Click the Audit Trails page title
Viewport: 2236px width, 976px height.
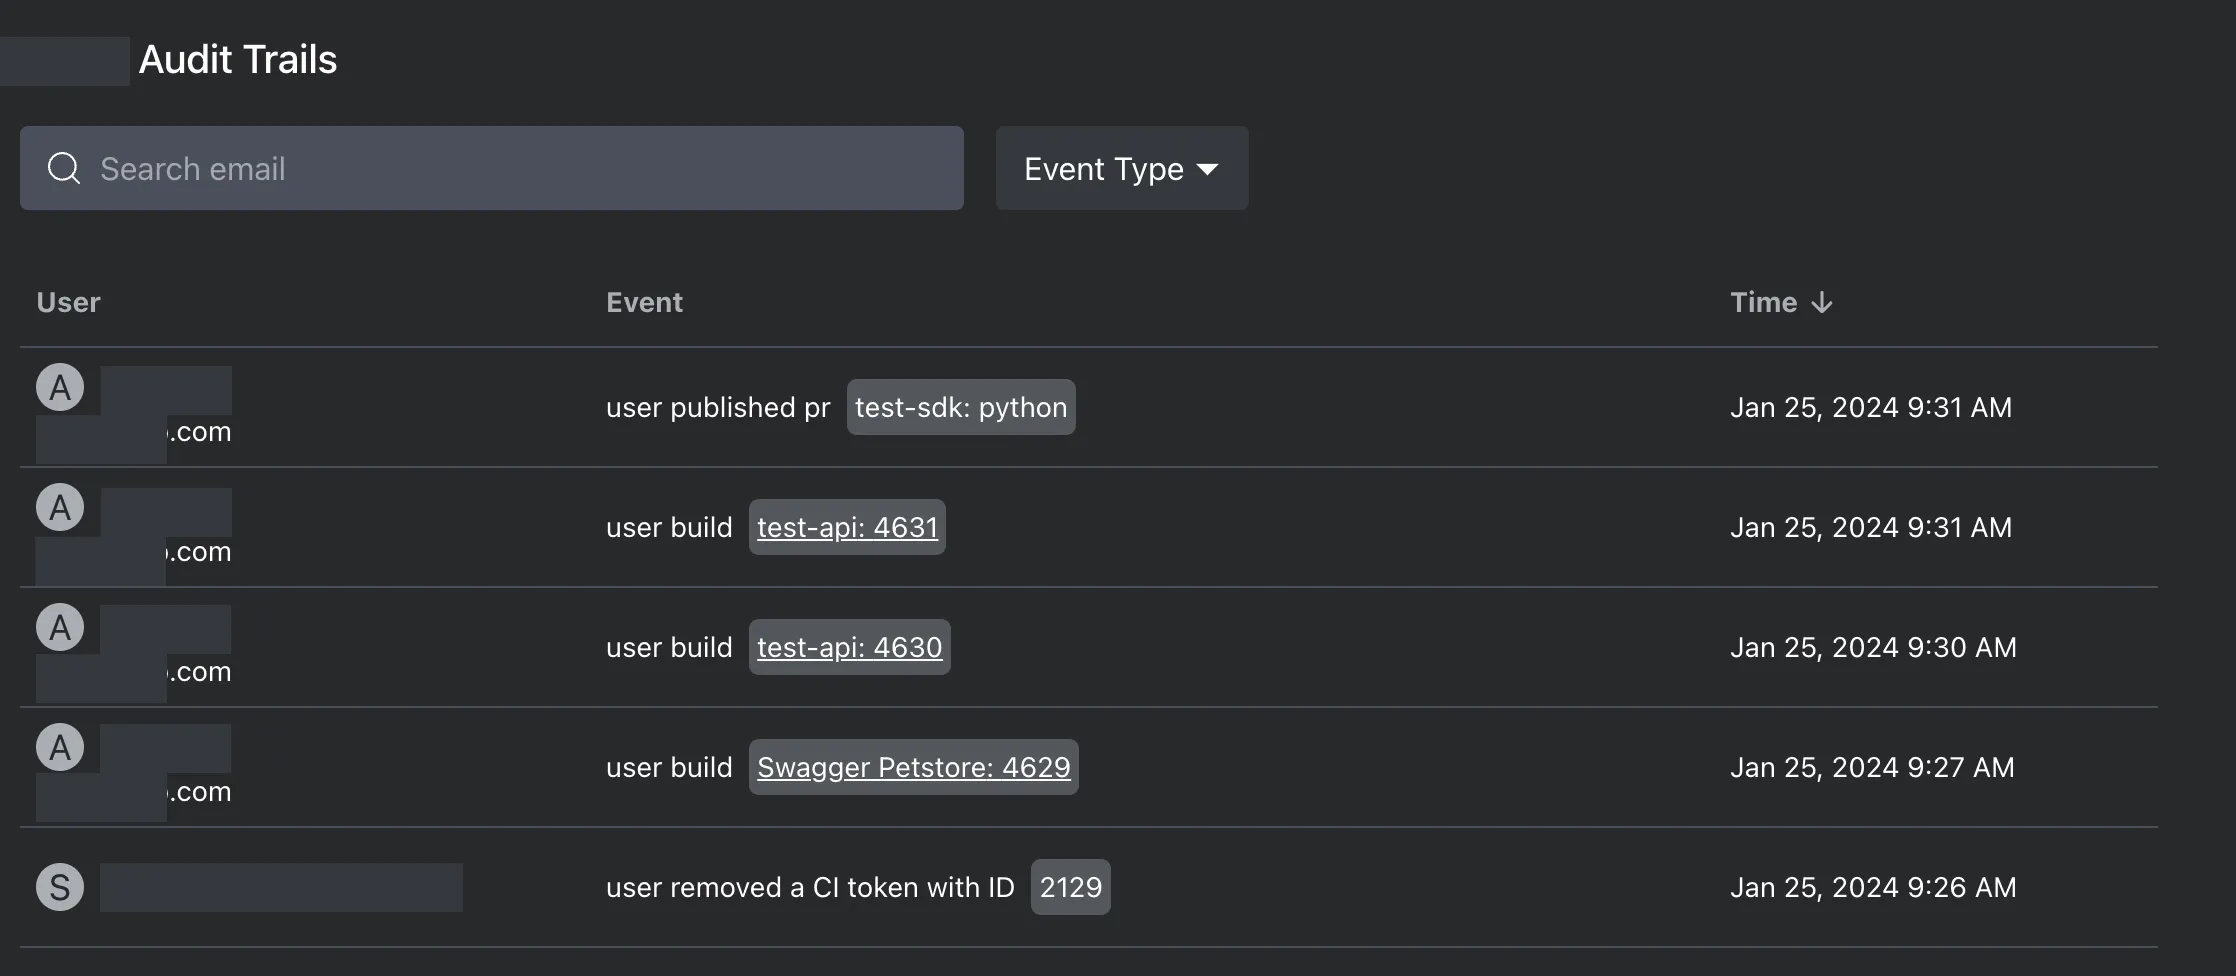point(237,60)
